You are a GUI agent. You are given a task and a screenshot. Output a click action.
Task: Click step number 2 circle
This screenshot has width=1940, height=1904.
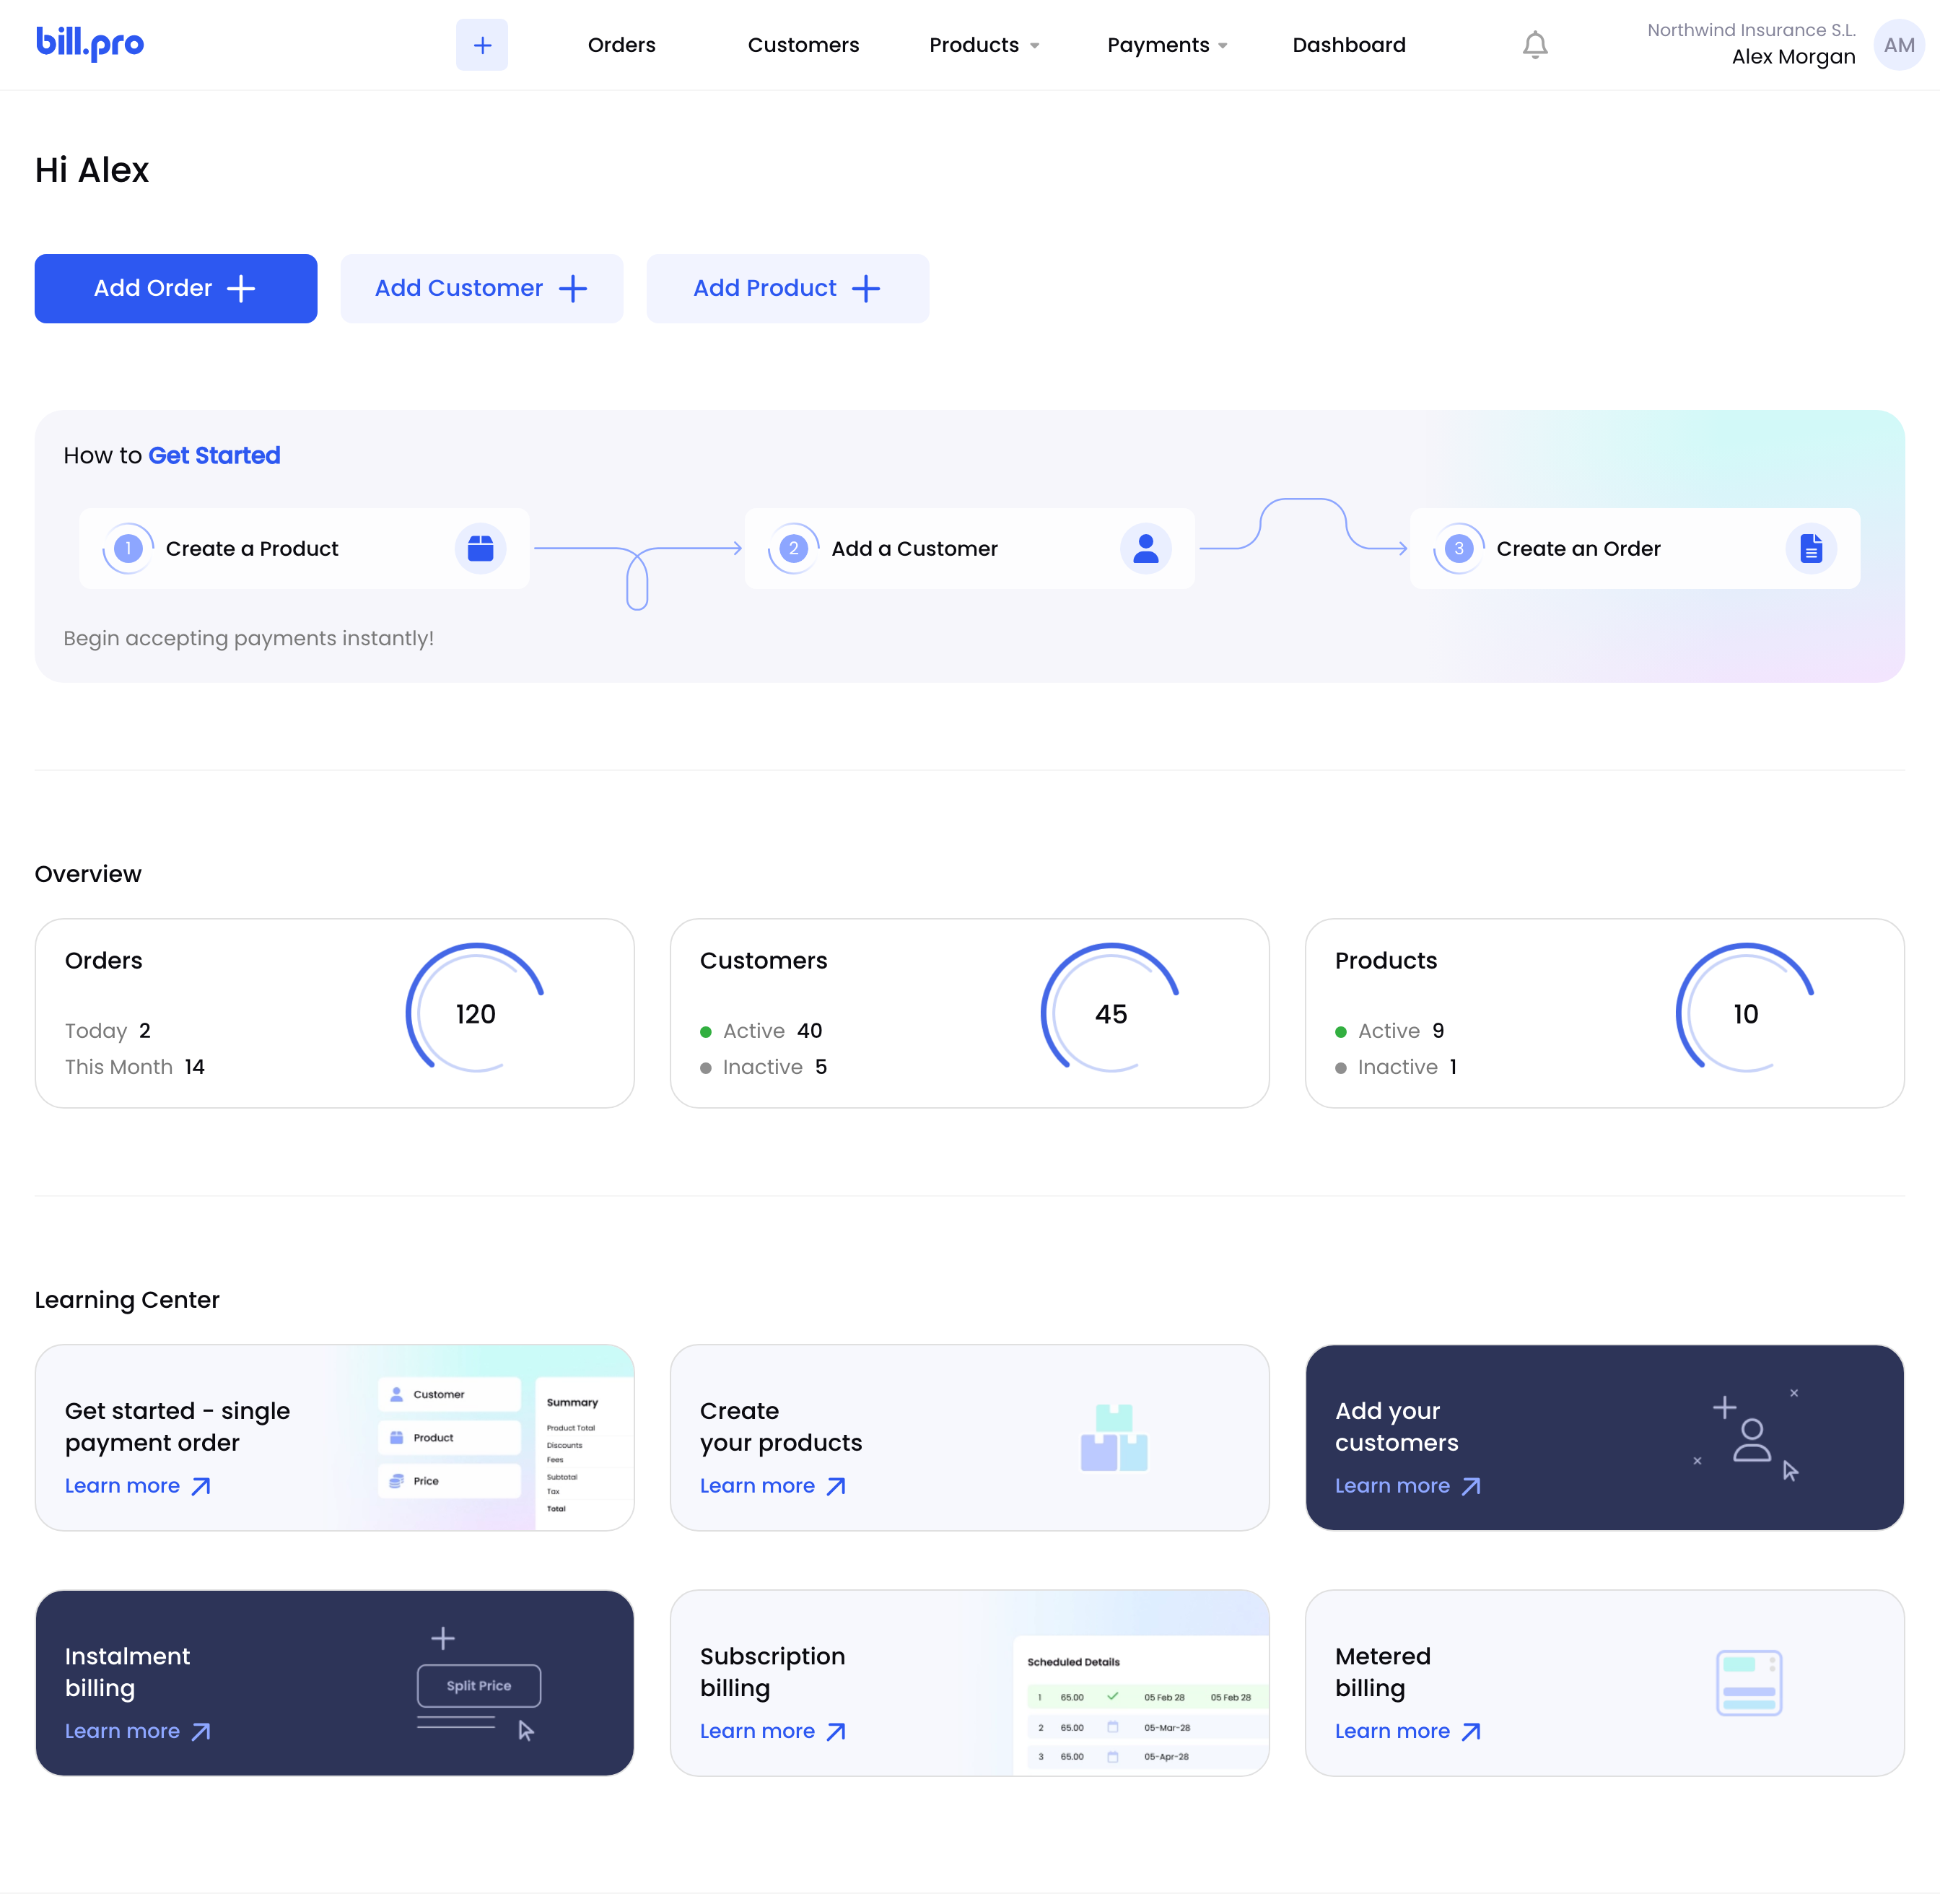point(793,548)
